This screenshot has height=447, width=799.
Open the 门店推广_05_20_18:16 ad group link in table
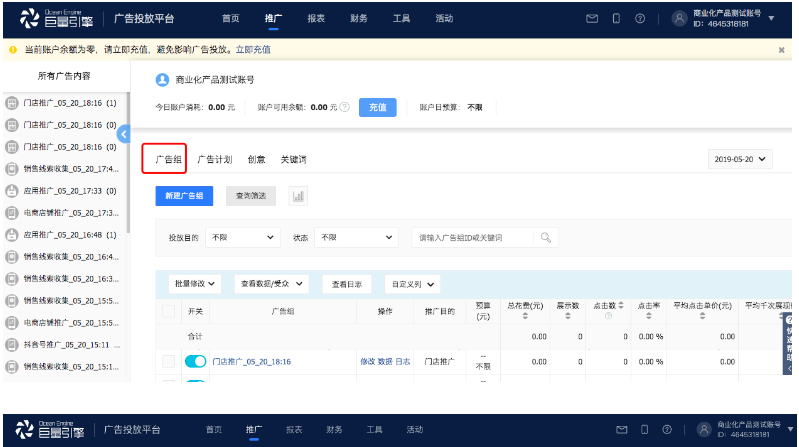click(251, 361)
